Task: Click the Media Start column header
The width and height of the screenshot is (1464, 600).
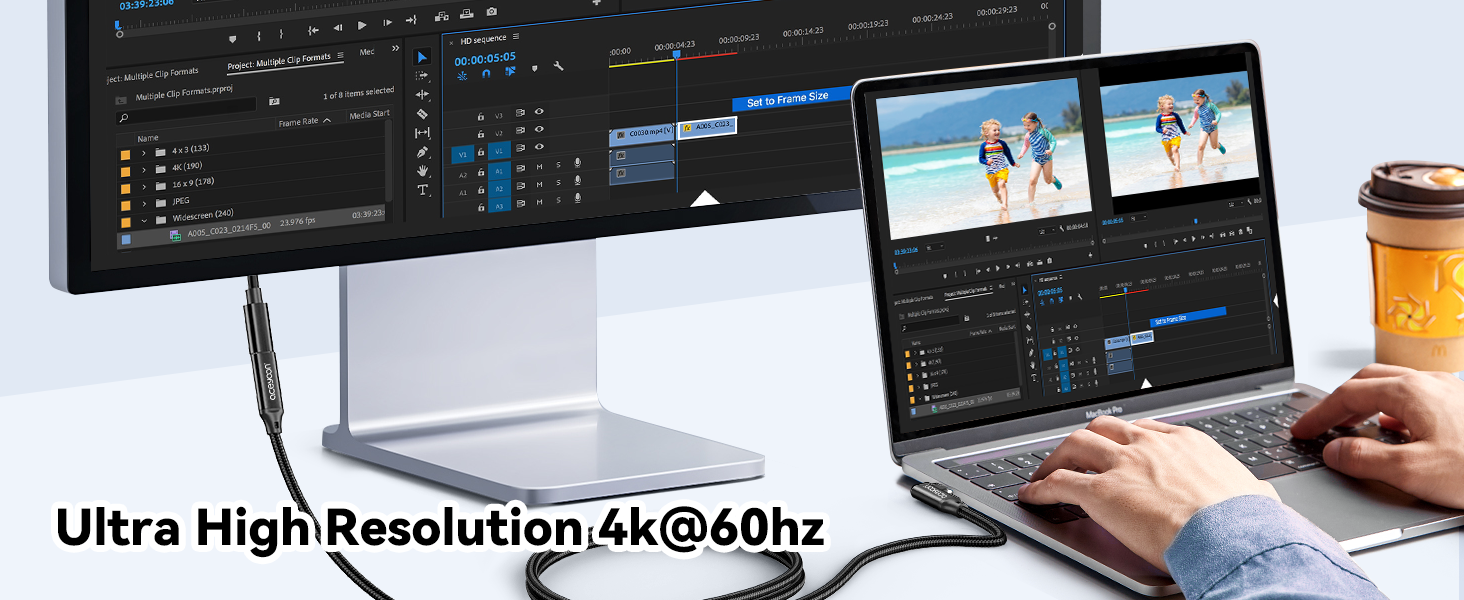Action: (x=369, y=114)
